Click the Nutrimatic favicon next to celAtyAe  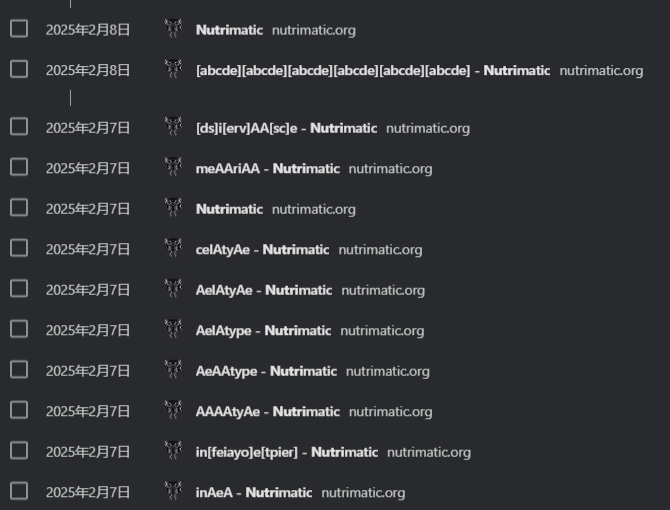click(x=173, y=249)
